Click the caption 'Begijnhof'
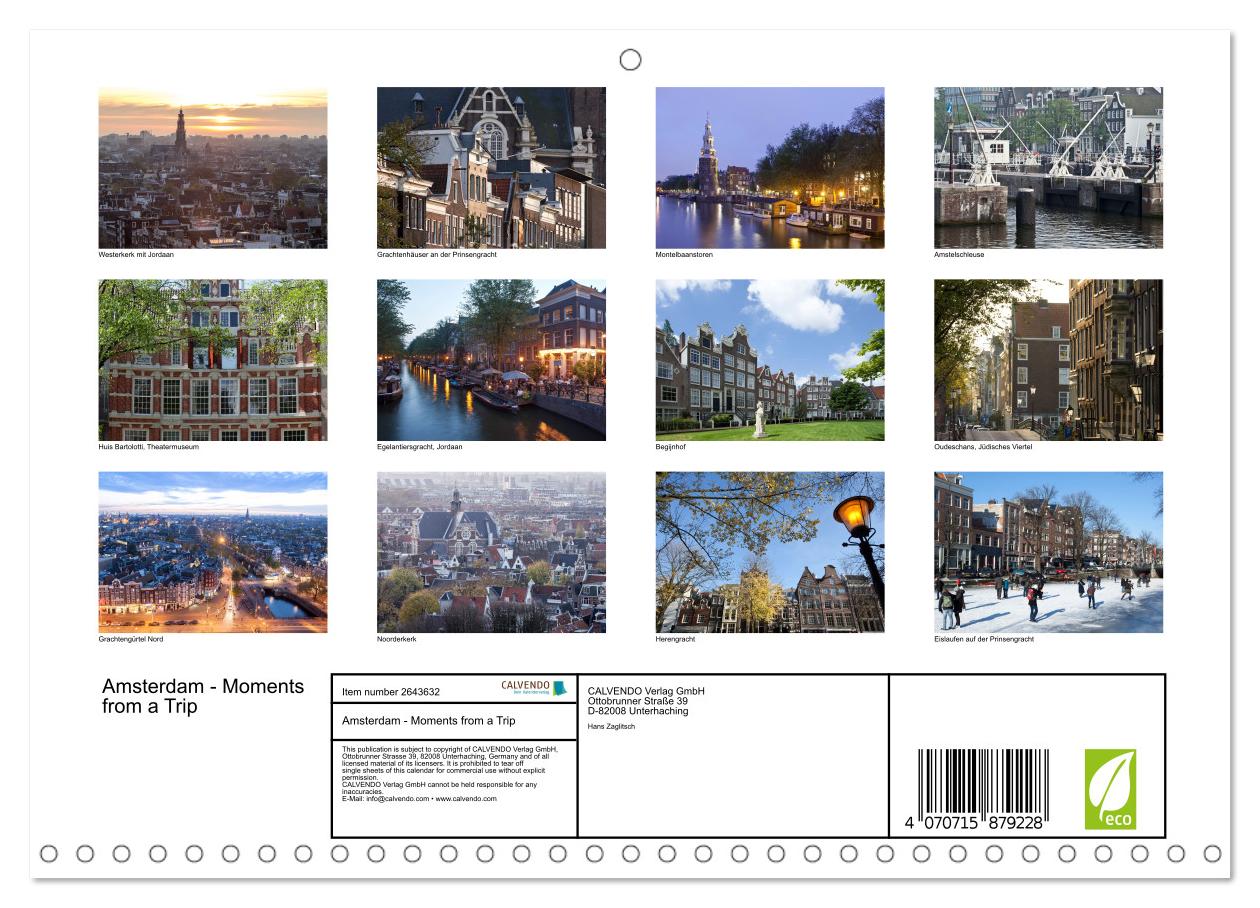1260x908 pixels. pos(671,447)
